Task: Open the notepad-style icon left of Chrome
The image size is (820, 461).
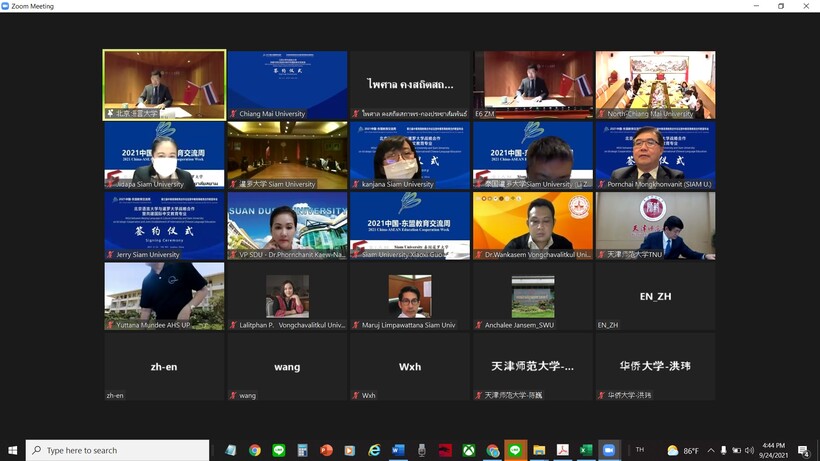Action: coord(231,450)
